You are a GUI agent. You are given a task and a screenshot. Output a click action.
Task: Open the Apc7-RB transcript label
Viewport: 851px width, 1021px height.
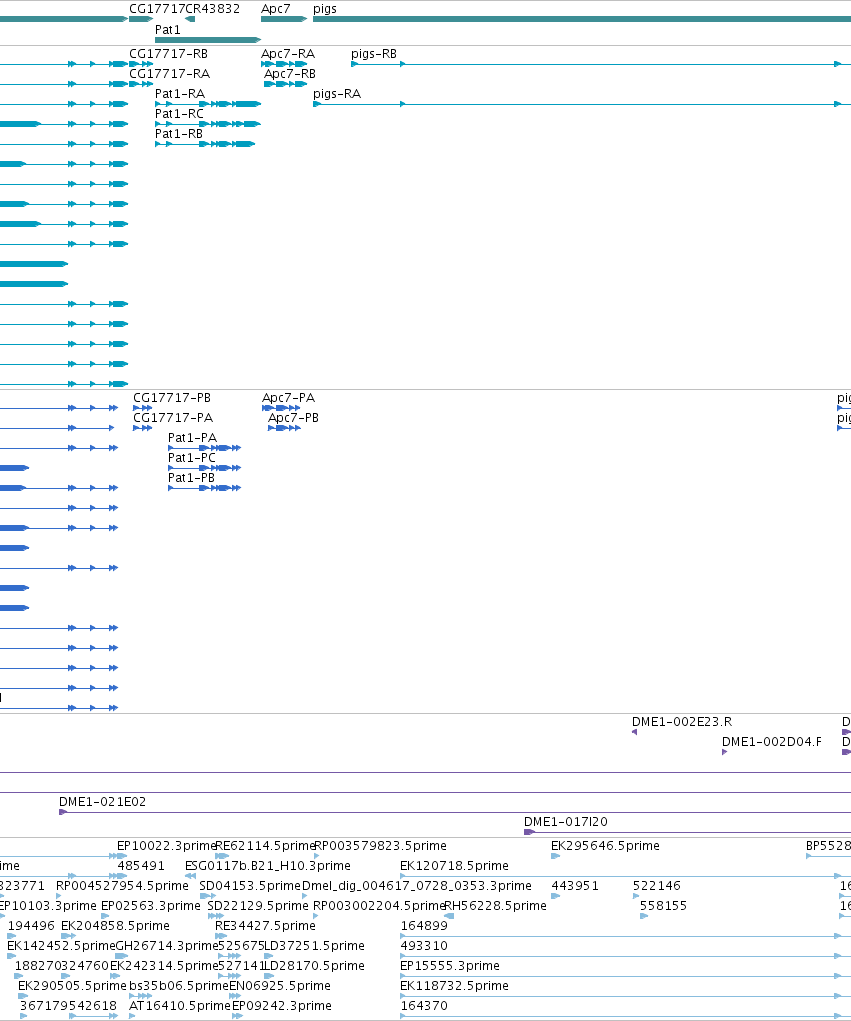(290, 74)
